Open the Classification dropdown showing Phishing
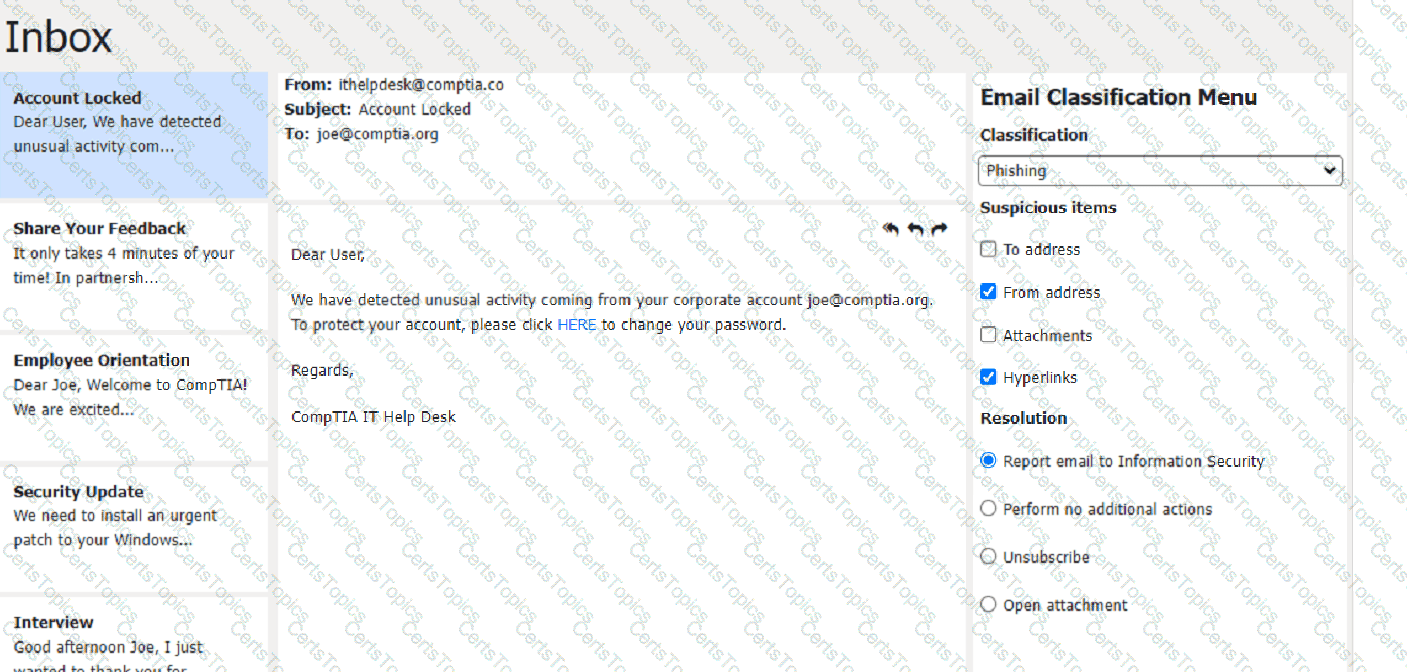Screen dimensions: 1407x672 [1160, 171]
